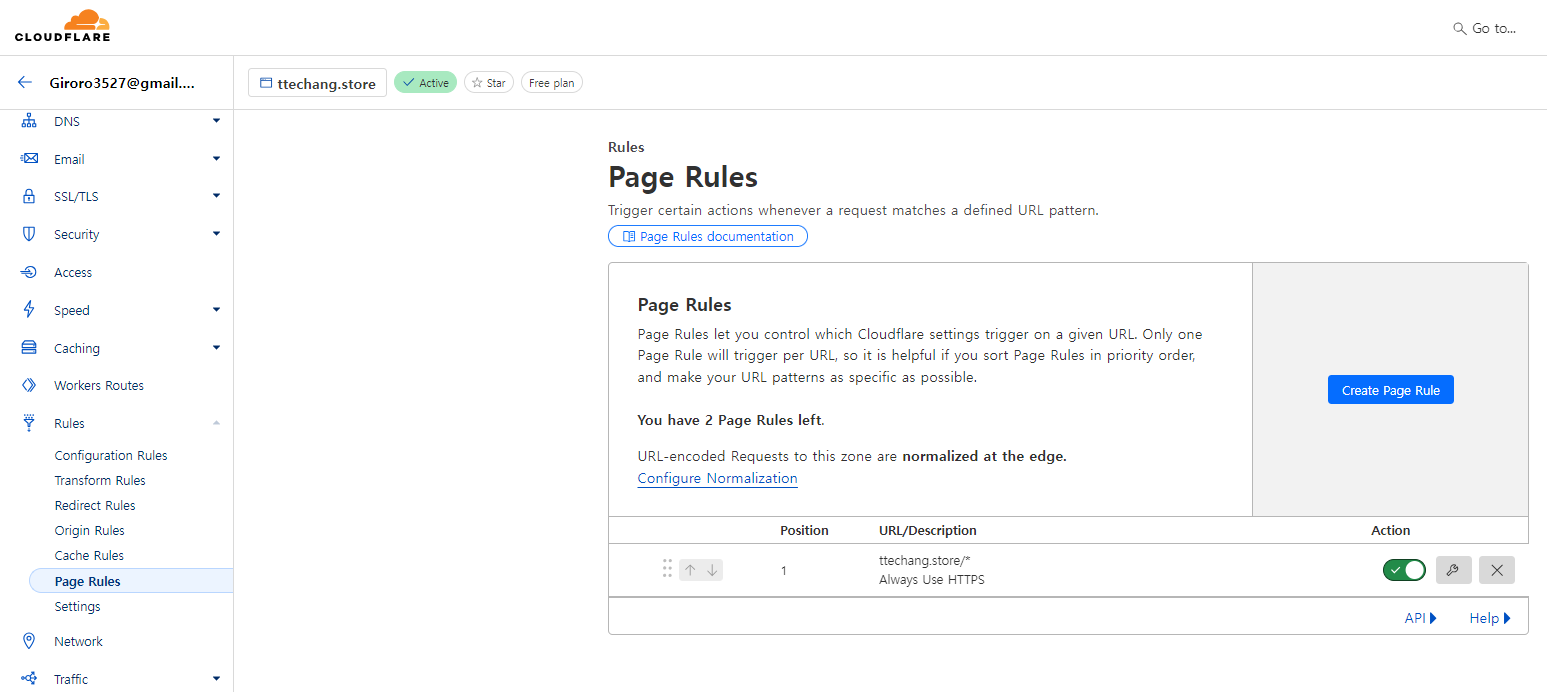This screenshot has width=1547, height=692.
Task: Click the Go to... search field
Action: 1486,29
